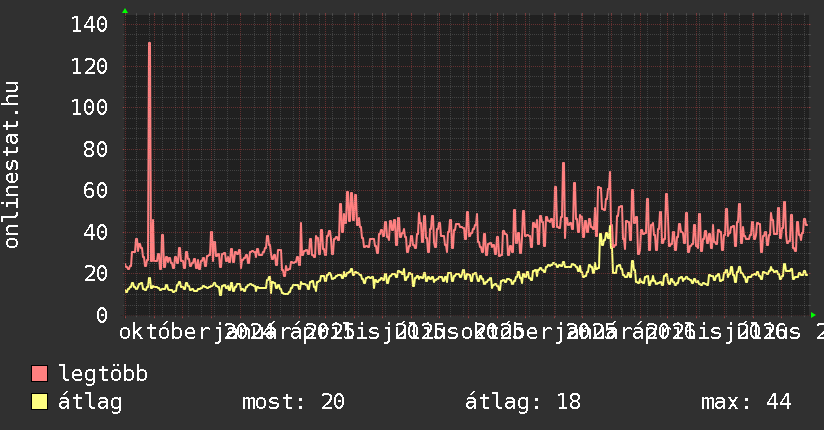824x430 pixels.
Task: Click the vertical onlinestat.hu axis title
Action: (x=11, y=165)
